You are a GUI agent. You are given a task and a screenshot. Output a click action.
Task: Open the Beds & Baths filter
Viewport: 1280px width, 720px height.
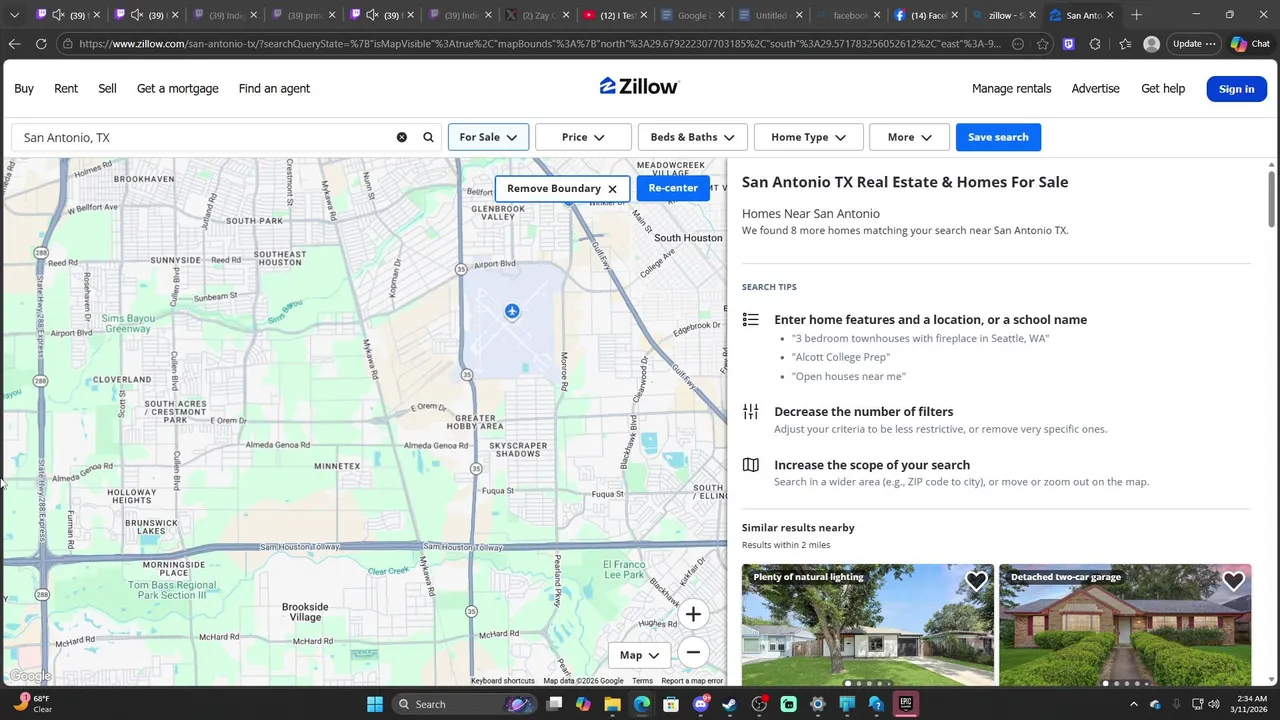692,137
